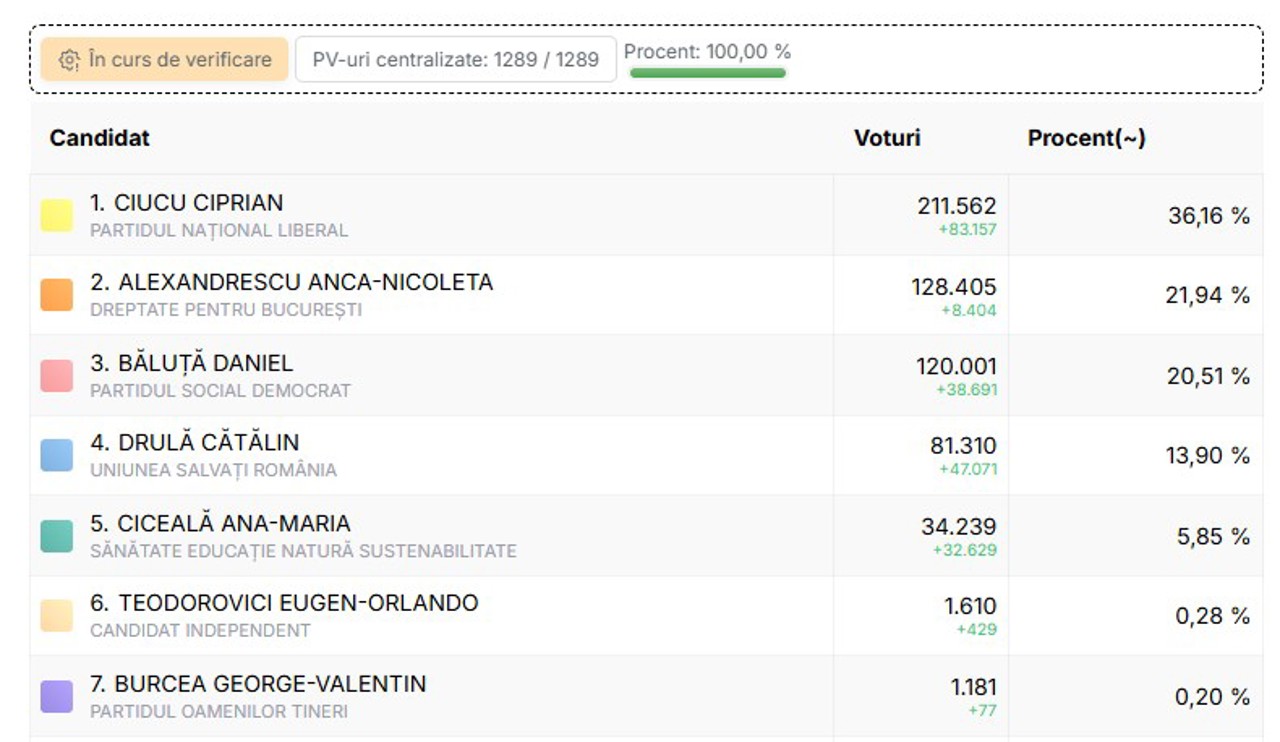Image resolution: width=1280 pixels, height=742 pixels.
Task: Sort by the Voturi column header
Action: 887,138
